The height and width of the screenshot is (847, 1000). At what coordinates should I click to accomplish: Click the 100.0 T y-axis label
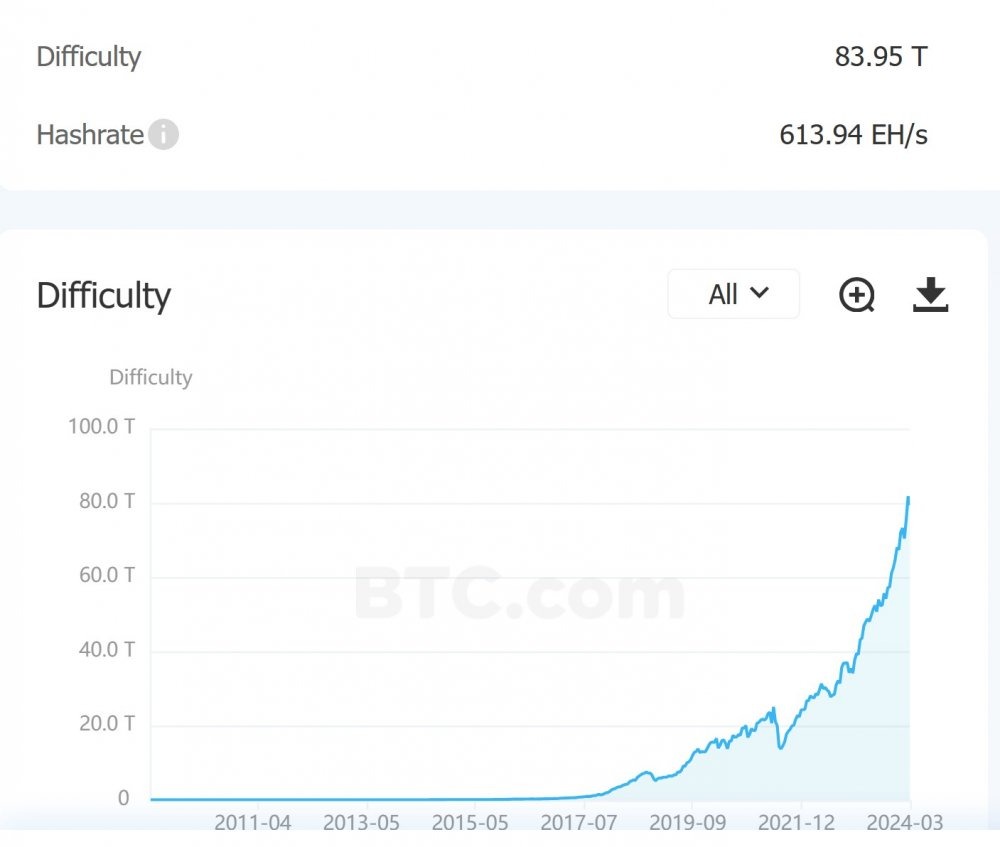click(x=101, y=426)
